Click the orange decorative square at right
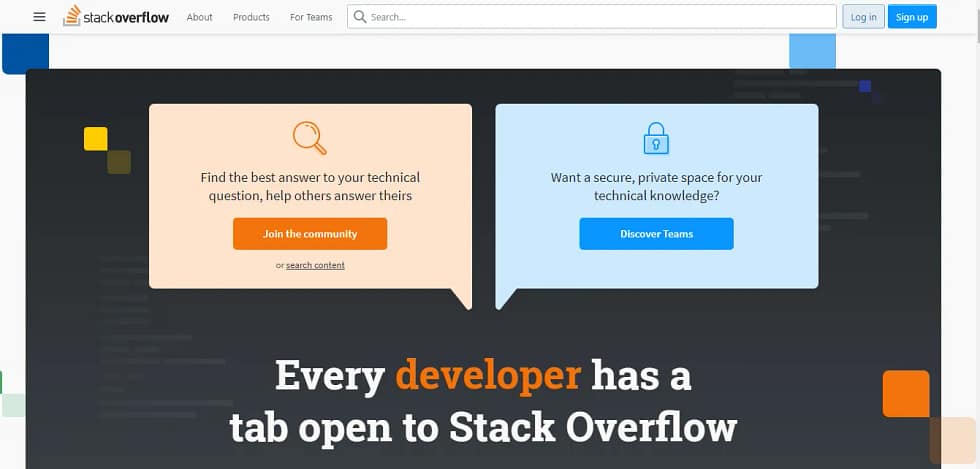 pyautogui.click(x=906, y=393)
